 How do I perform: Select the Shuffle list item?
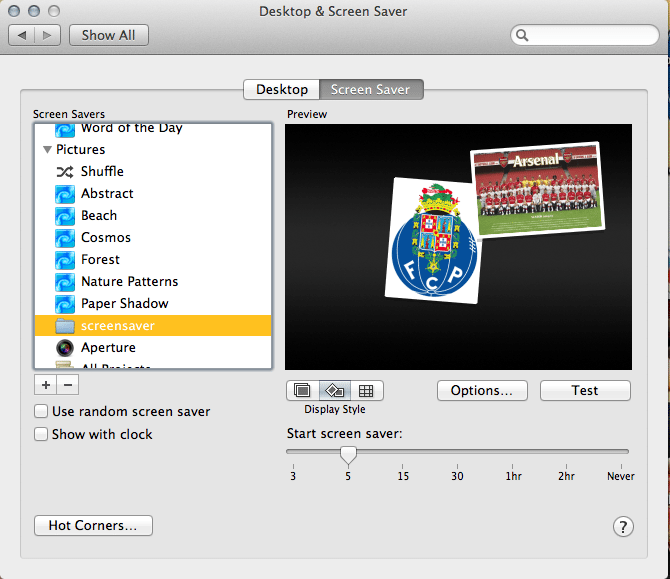click(x=153, y=172)
